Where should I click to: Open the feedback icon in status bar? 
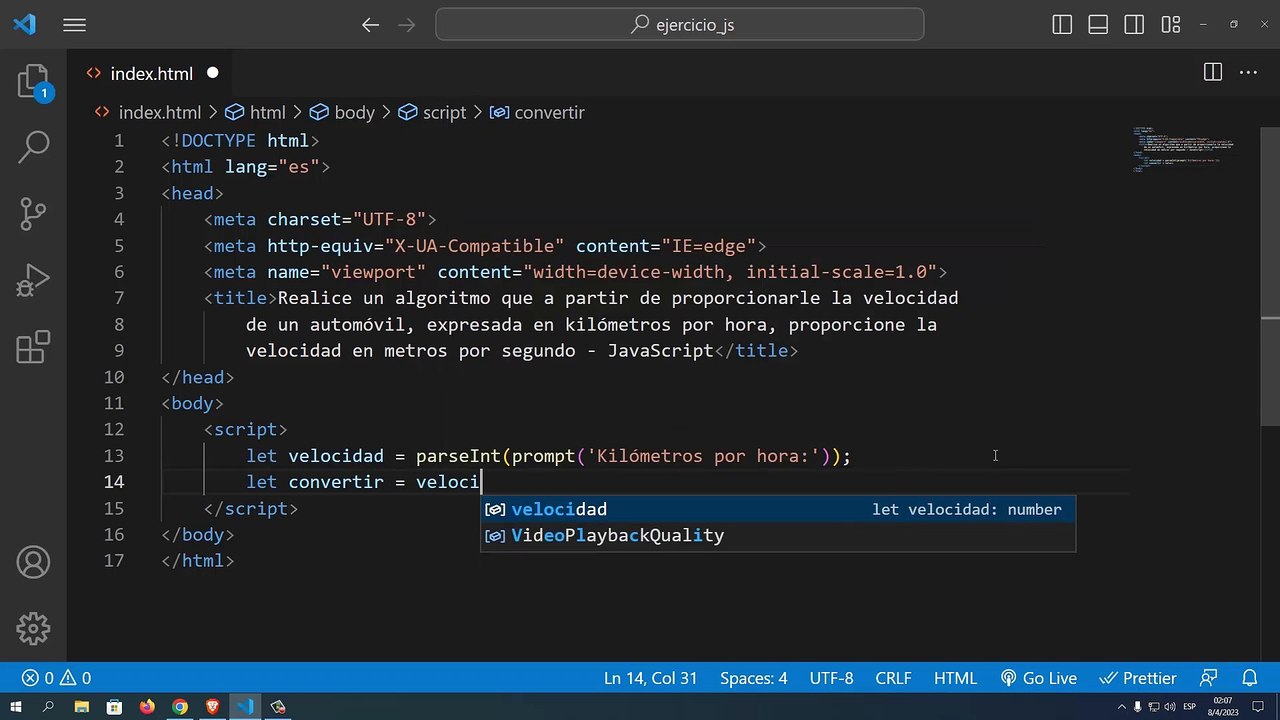(1209, 678)
